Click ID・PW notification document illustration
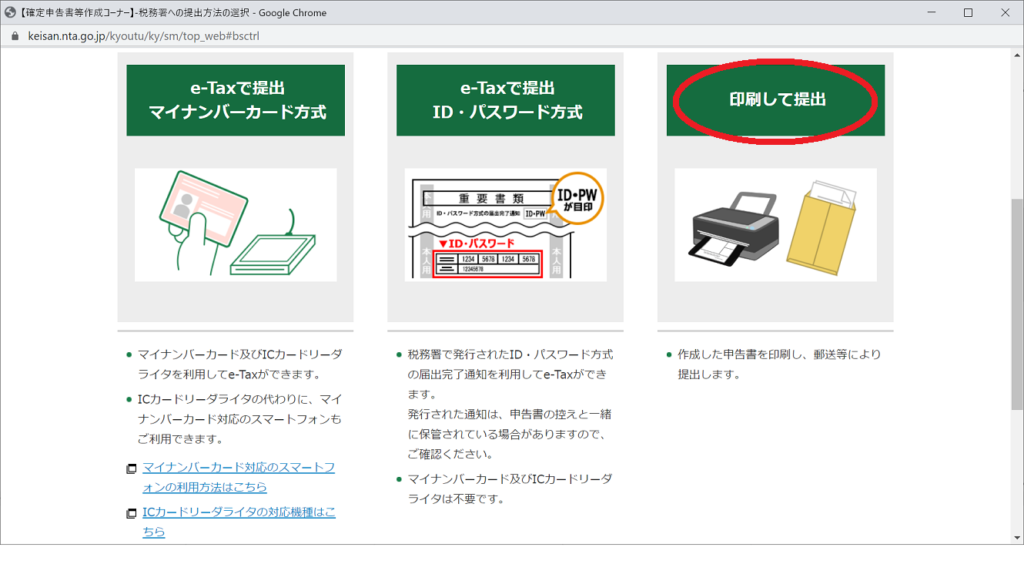 point(505,225)
